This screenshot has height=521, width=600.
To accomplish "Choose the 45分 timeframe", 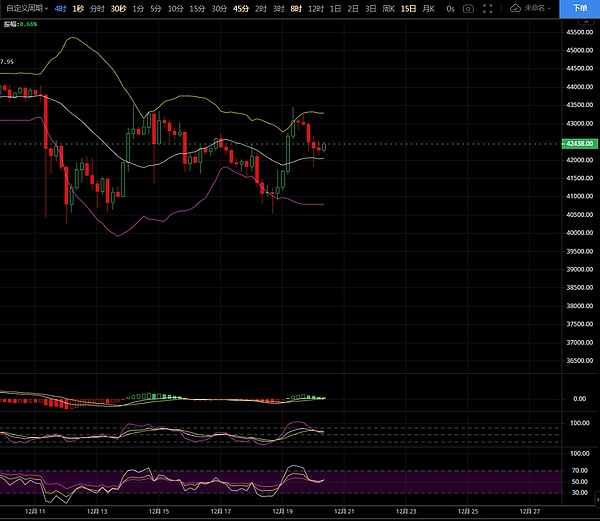I will tap(241, 8).
